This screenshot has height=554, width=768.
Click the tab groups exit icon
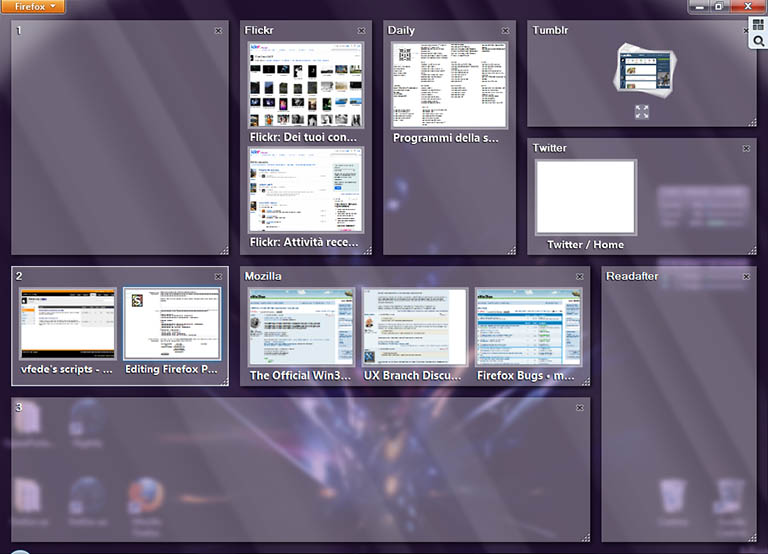[x=758, y=25]
